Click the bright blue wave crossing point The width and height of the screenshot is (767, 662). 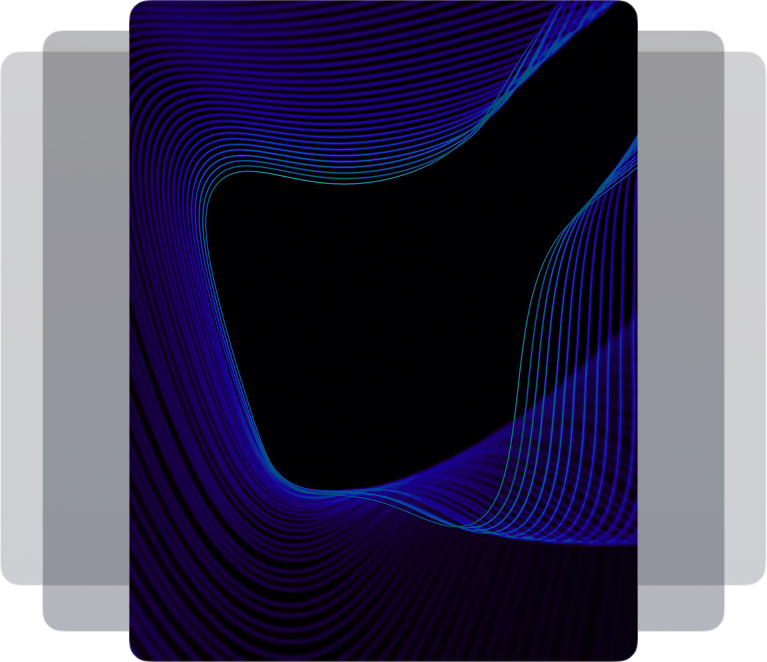(x=460, y=520)
